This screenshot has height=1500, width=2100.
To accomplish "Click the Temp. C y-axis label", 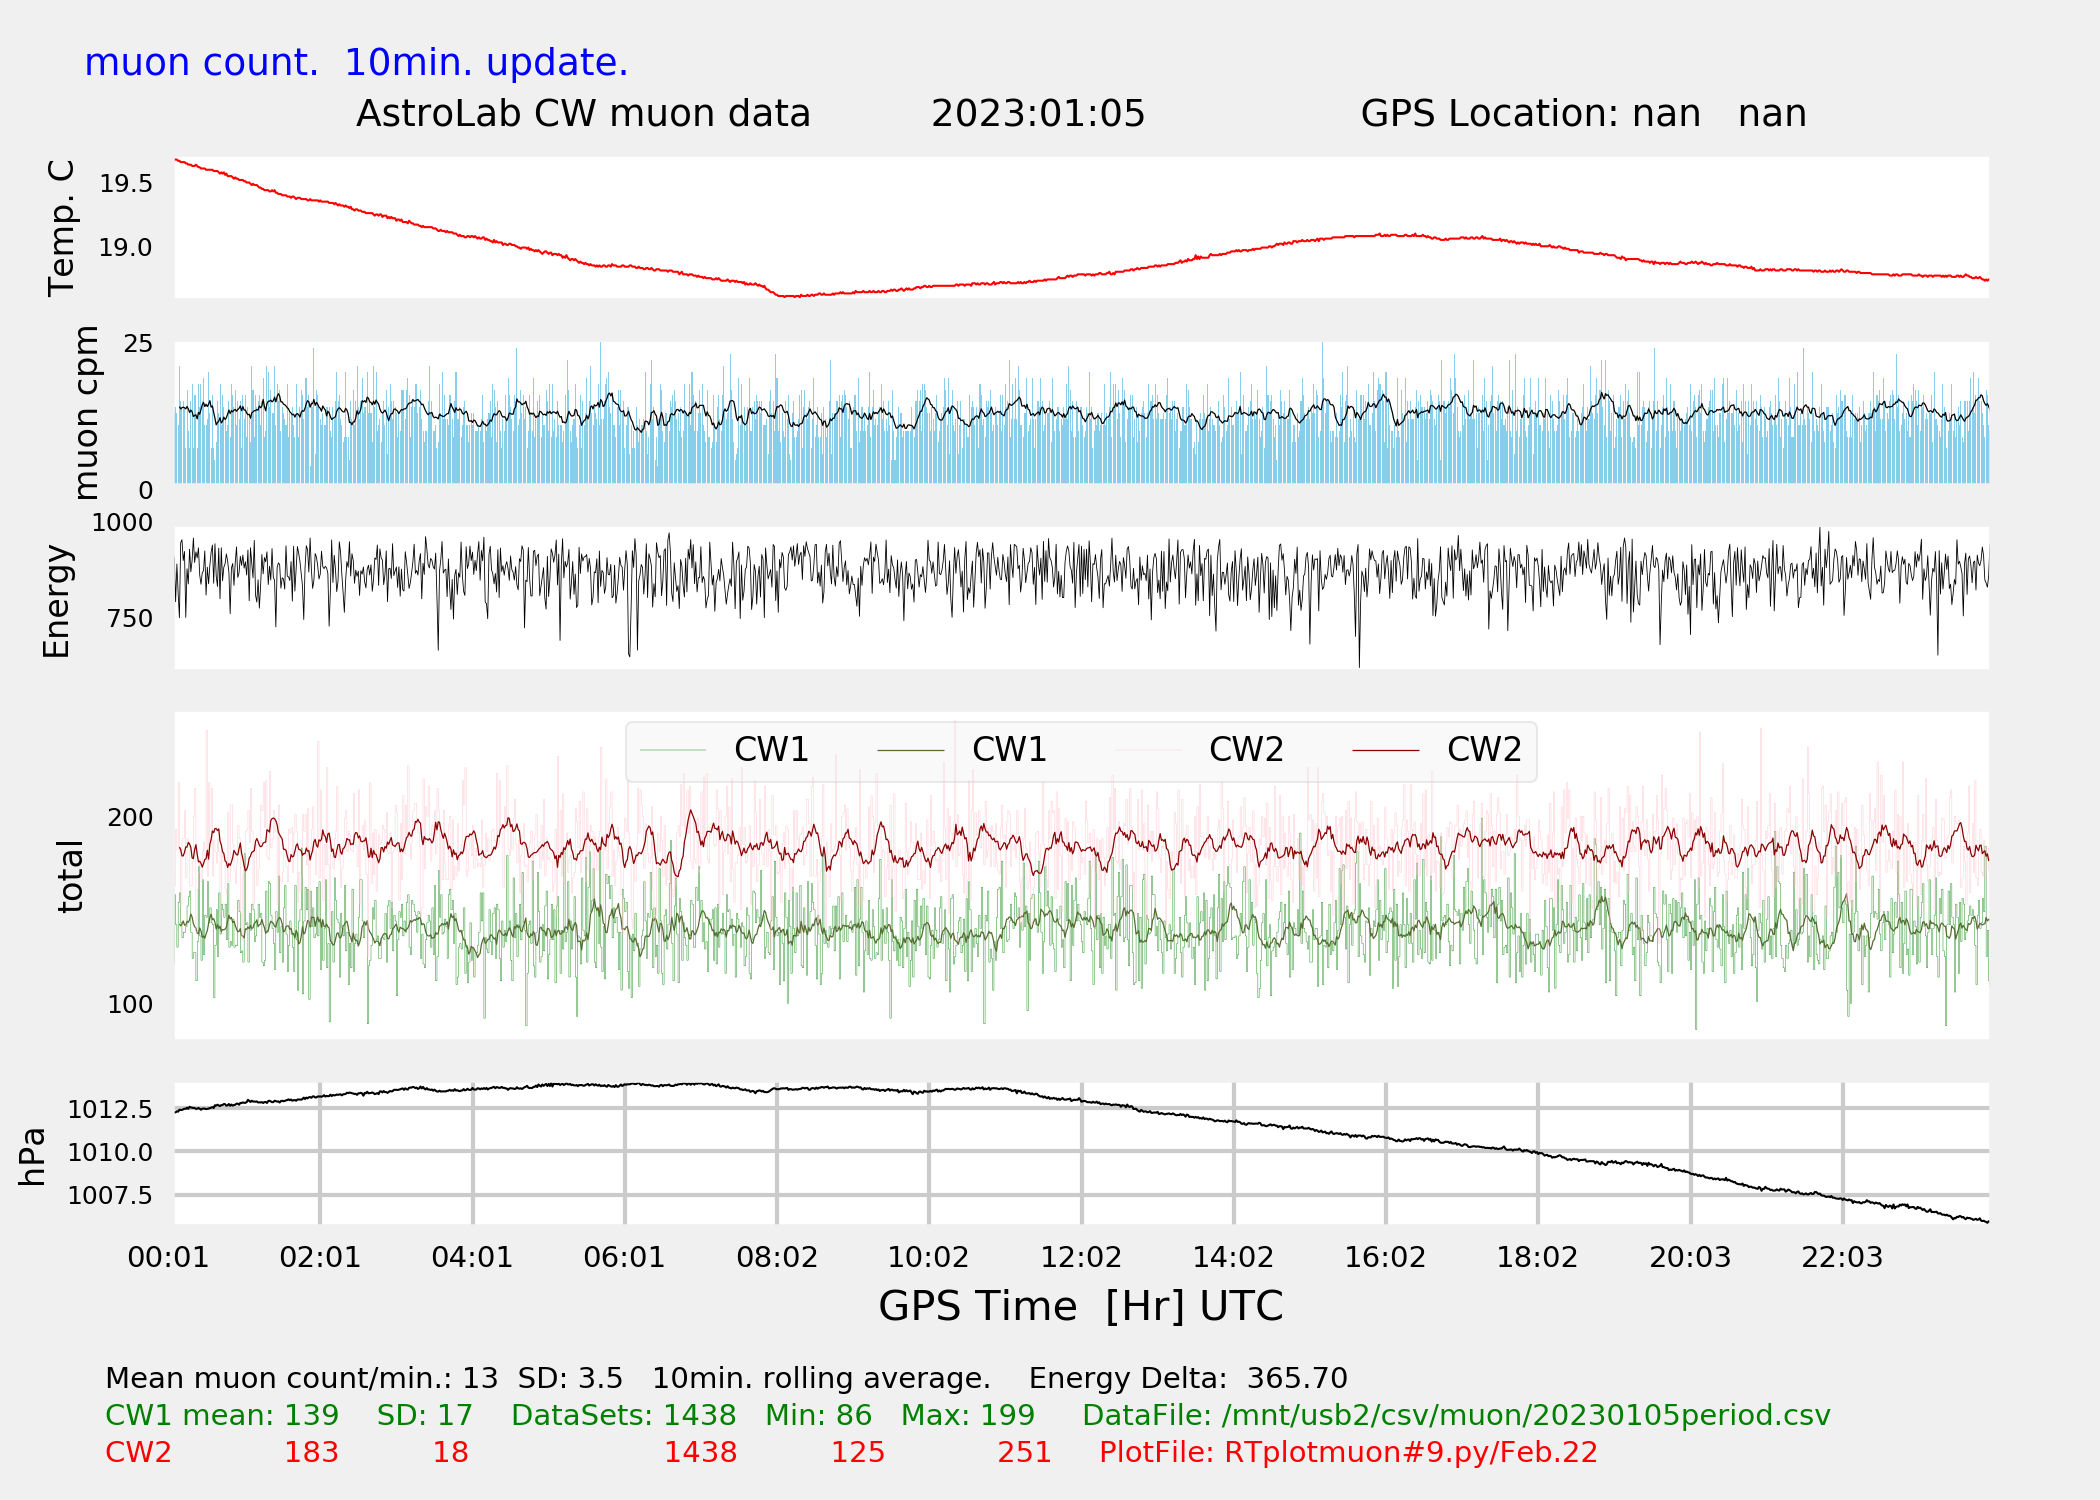I will click(62, 228).
